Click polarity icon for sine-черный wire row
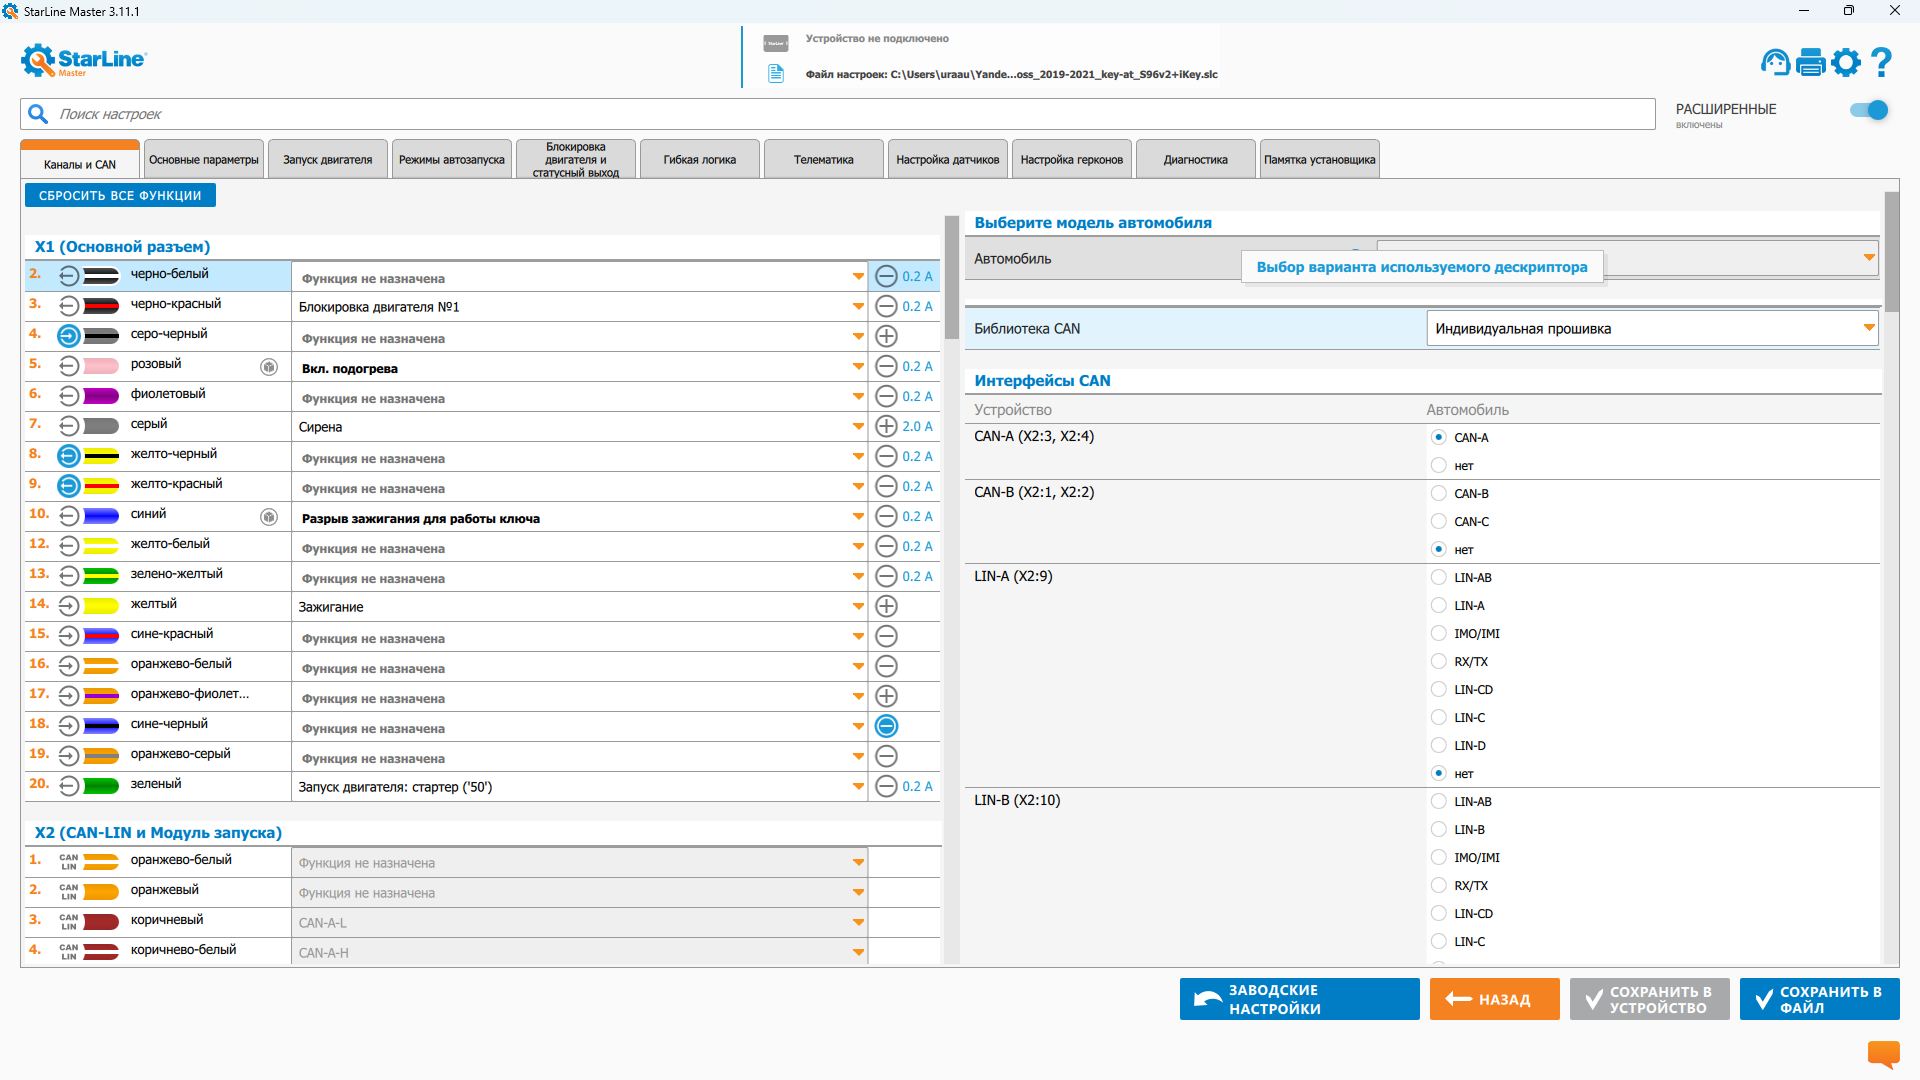This screenshot has height=1080, width=1920. [x=886, y=726]
